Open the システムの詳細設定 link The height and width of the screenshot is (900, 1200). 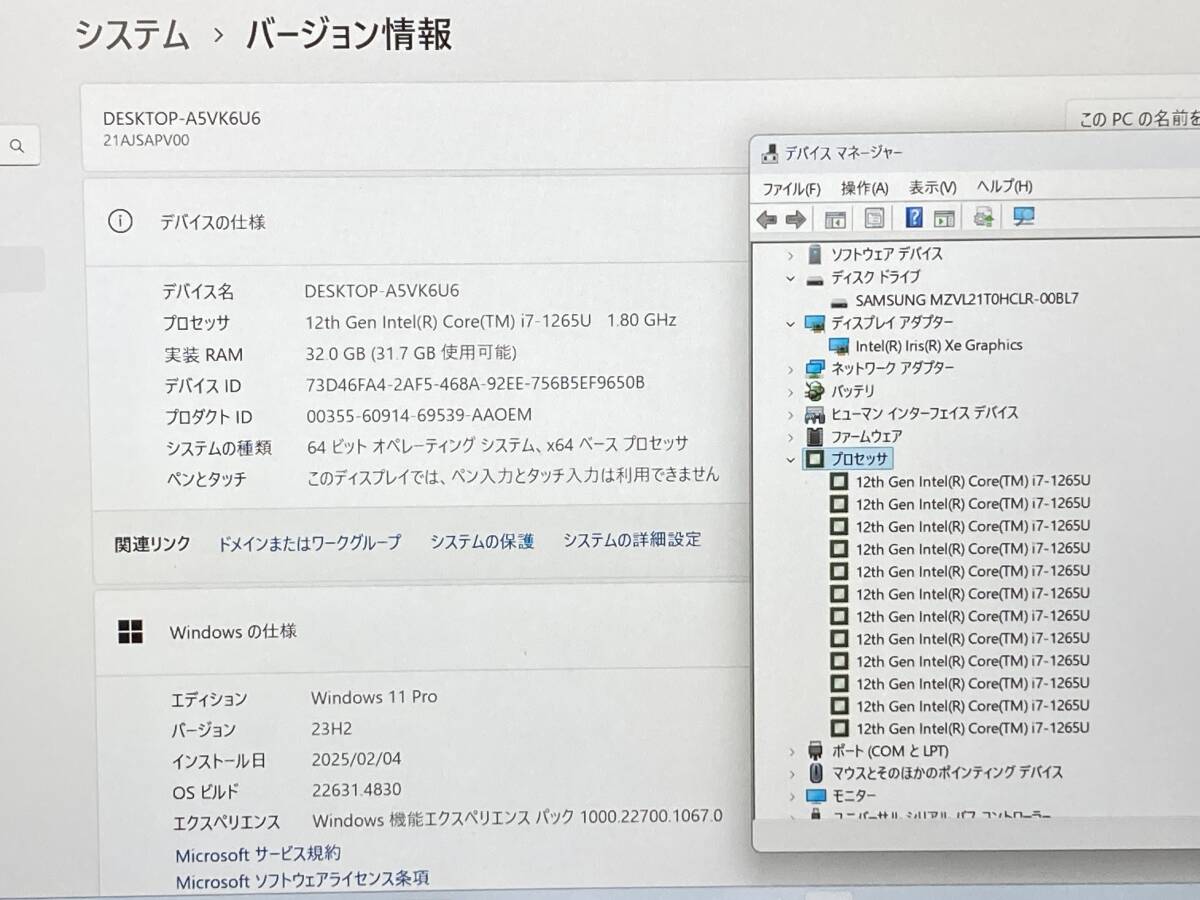[x=632, y=540]
